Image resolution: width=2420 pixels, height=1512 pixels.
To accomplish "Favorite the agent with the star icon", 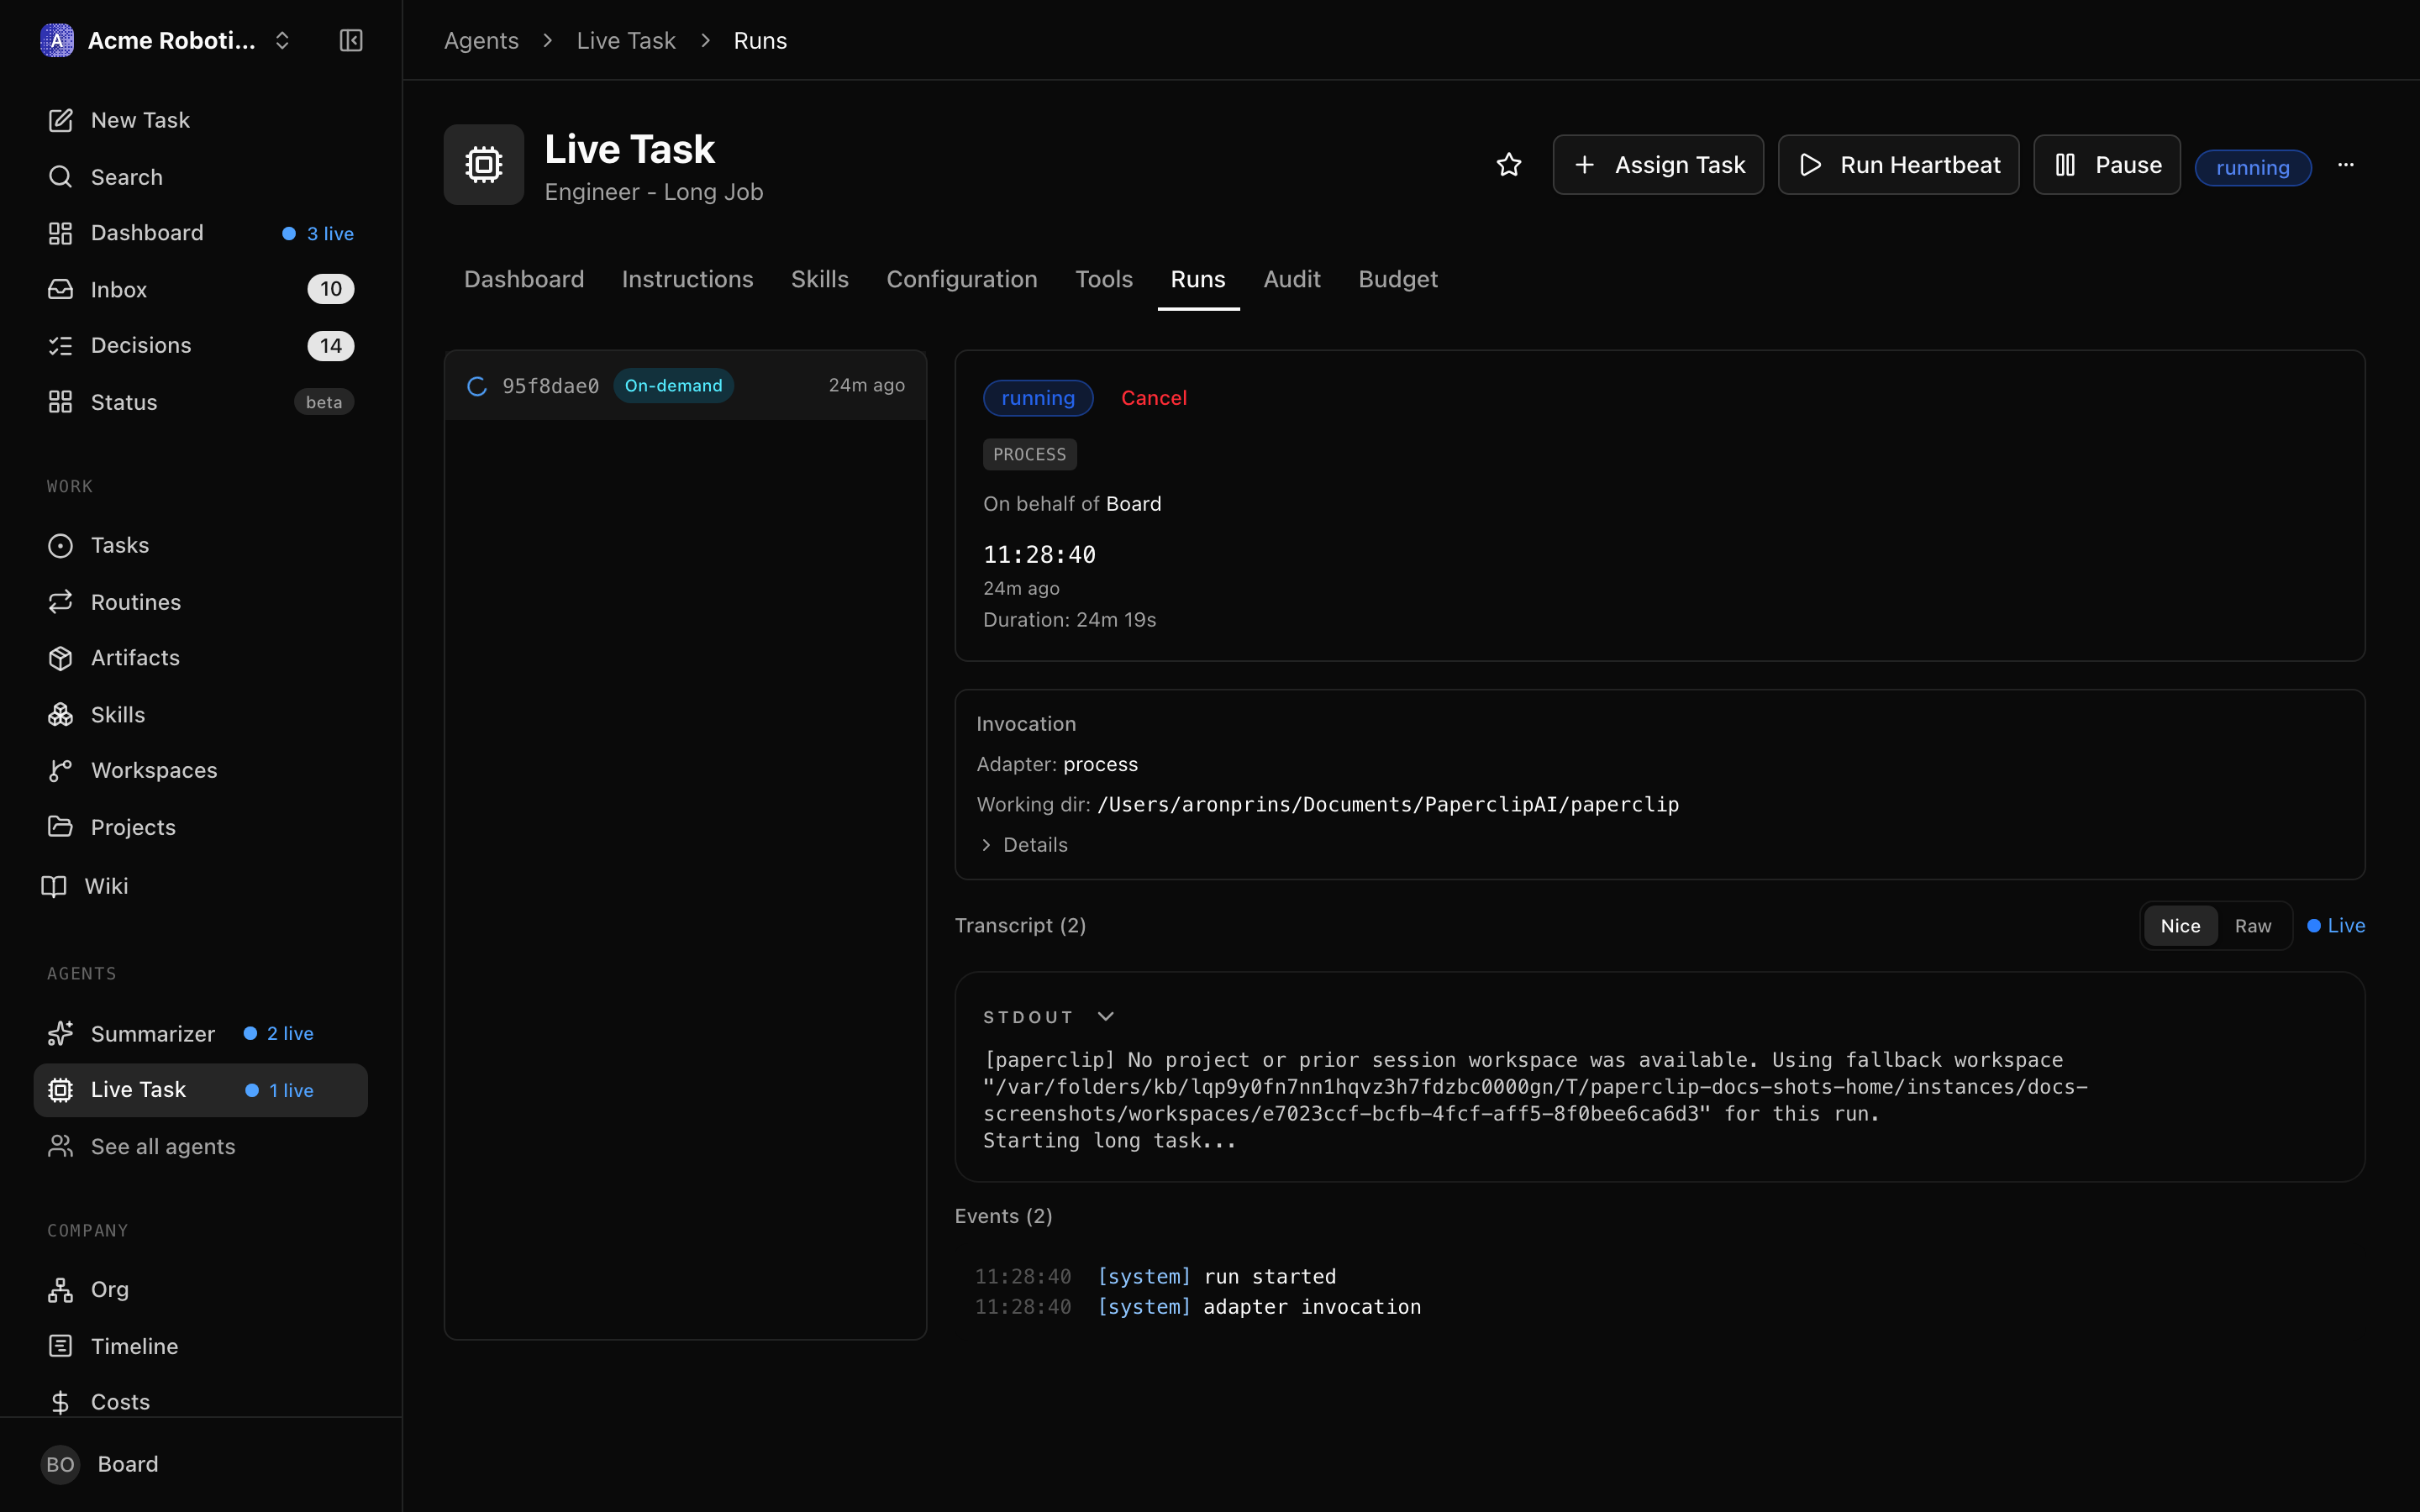I will 1509,165.
